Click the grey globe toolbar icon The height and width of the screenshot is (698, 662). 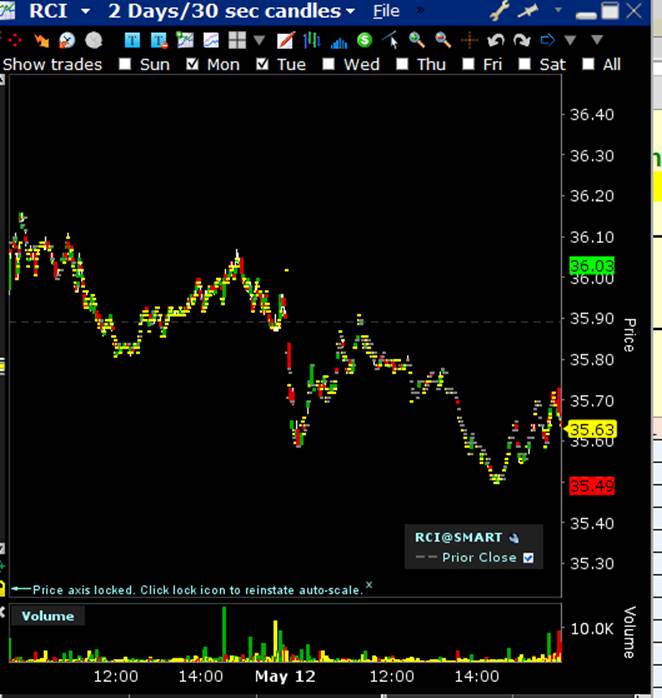point(93,41)
